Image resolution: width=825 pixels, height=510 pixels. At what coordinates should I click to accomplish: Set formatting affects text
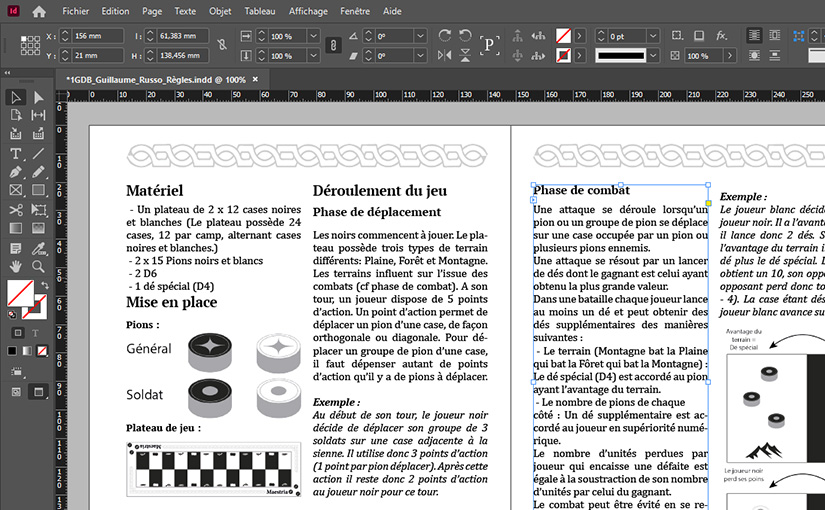tap(35, 333)
